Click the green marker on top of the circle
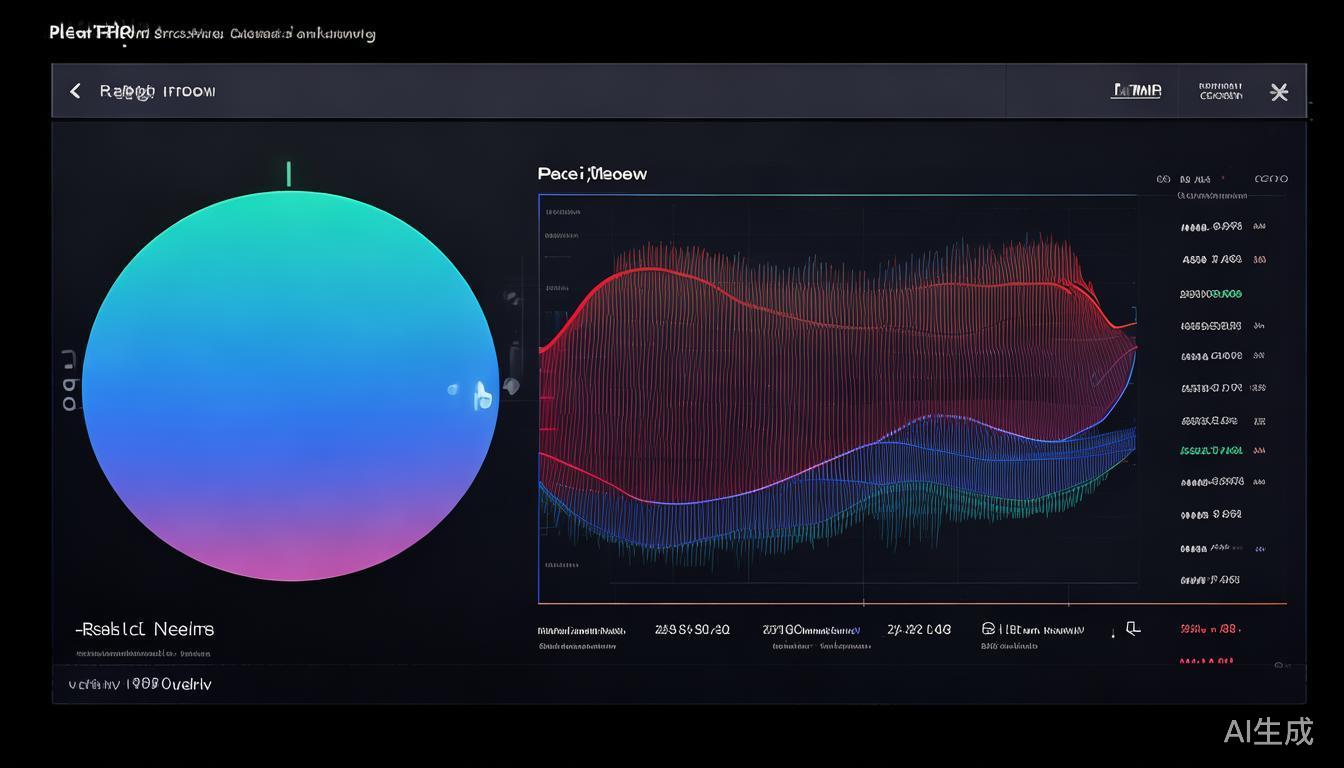The height and width of the screenshot is (768, 1344). click(289, 174)
